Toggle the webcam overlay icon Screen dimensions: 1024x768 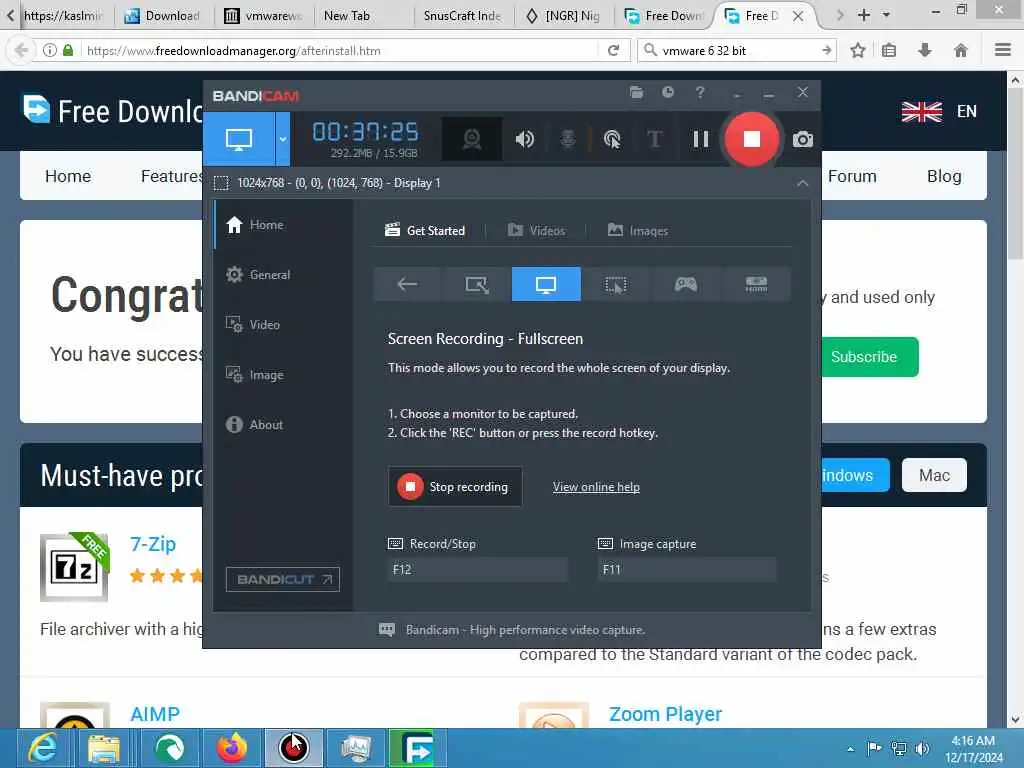click(x=472, y=139)
